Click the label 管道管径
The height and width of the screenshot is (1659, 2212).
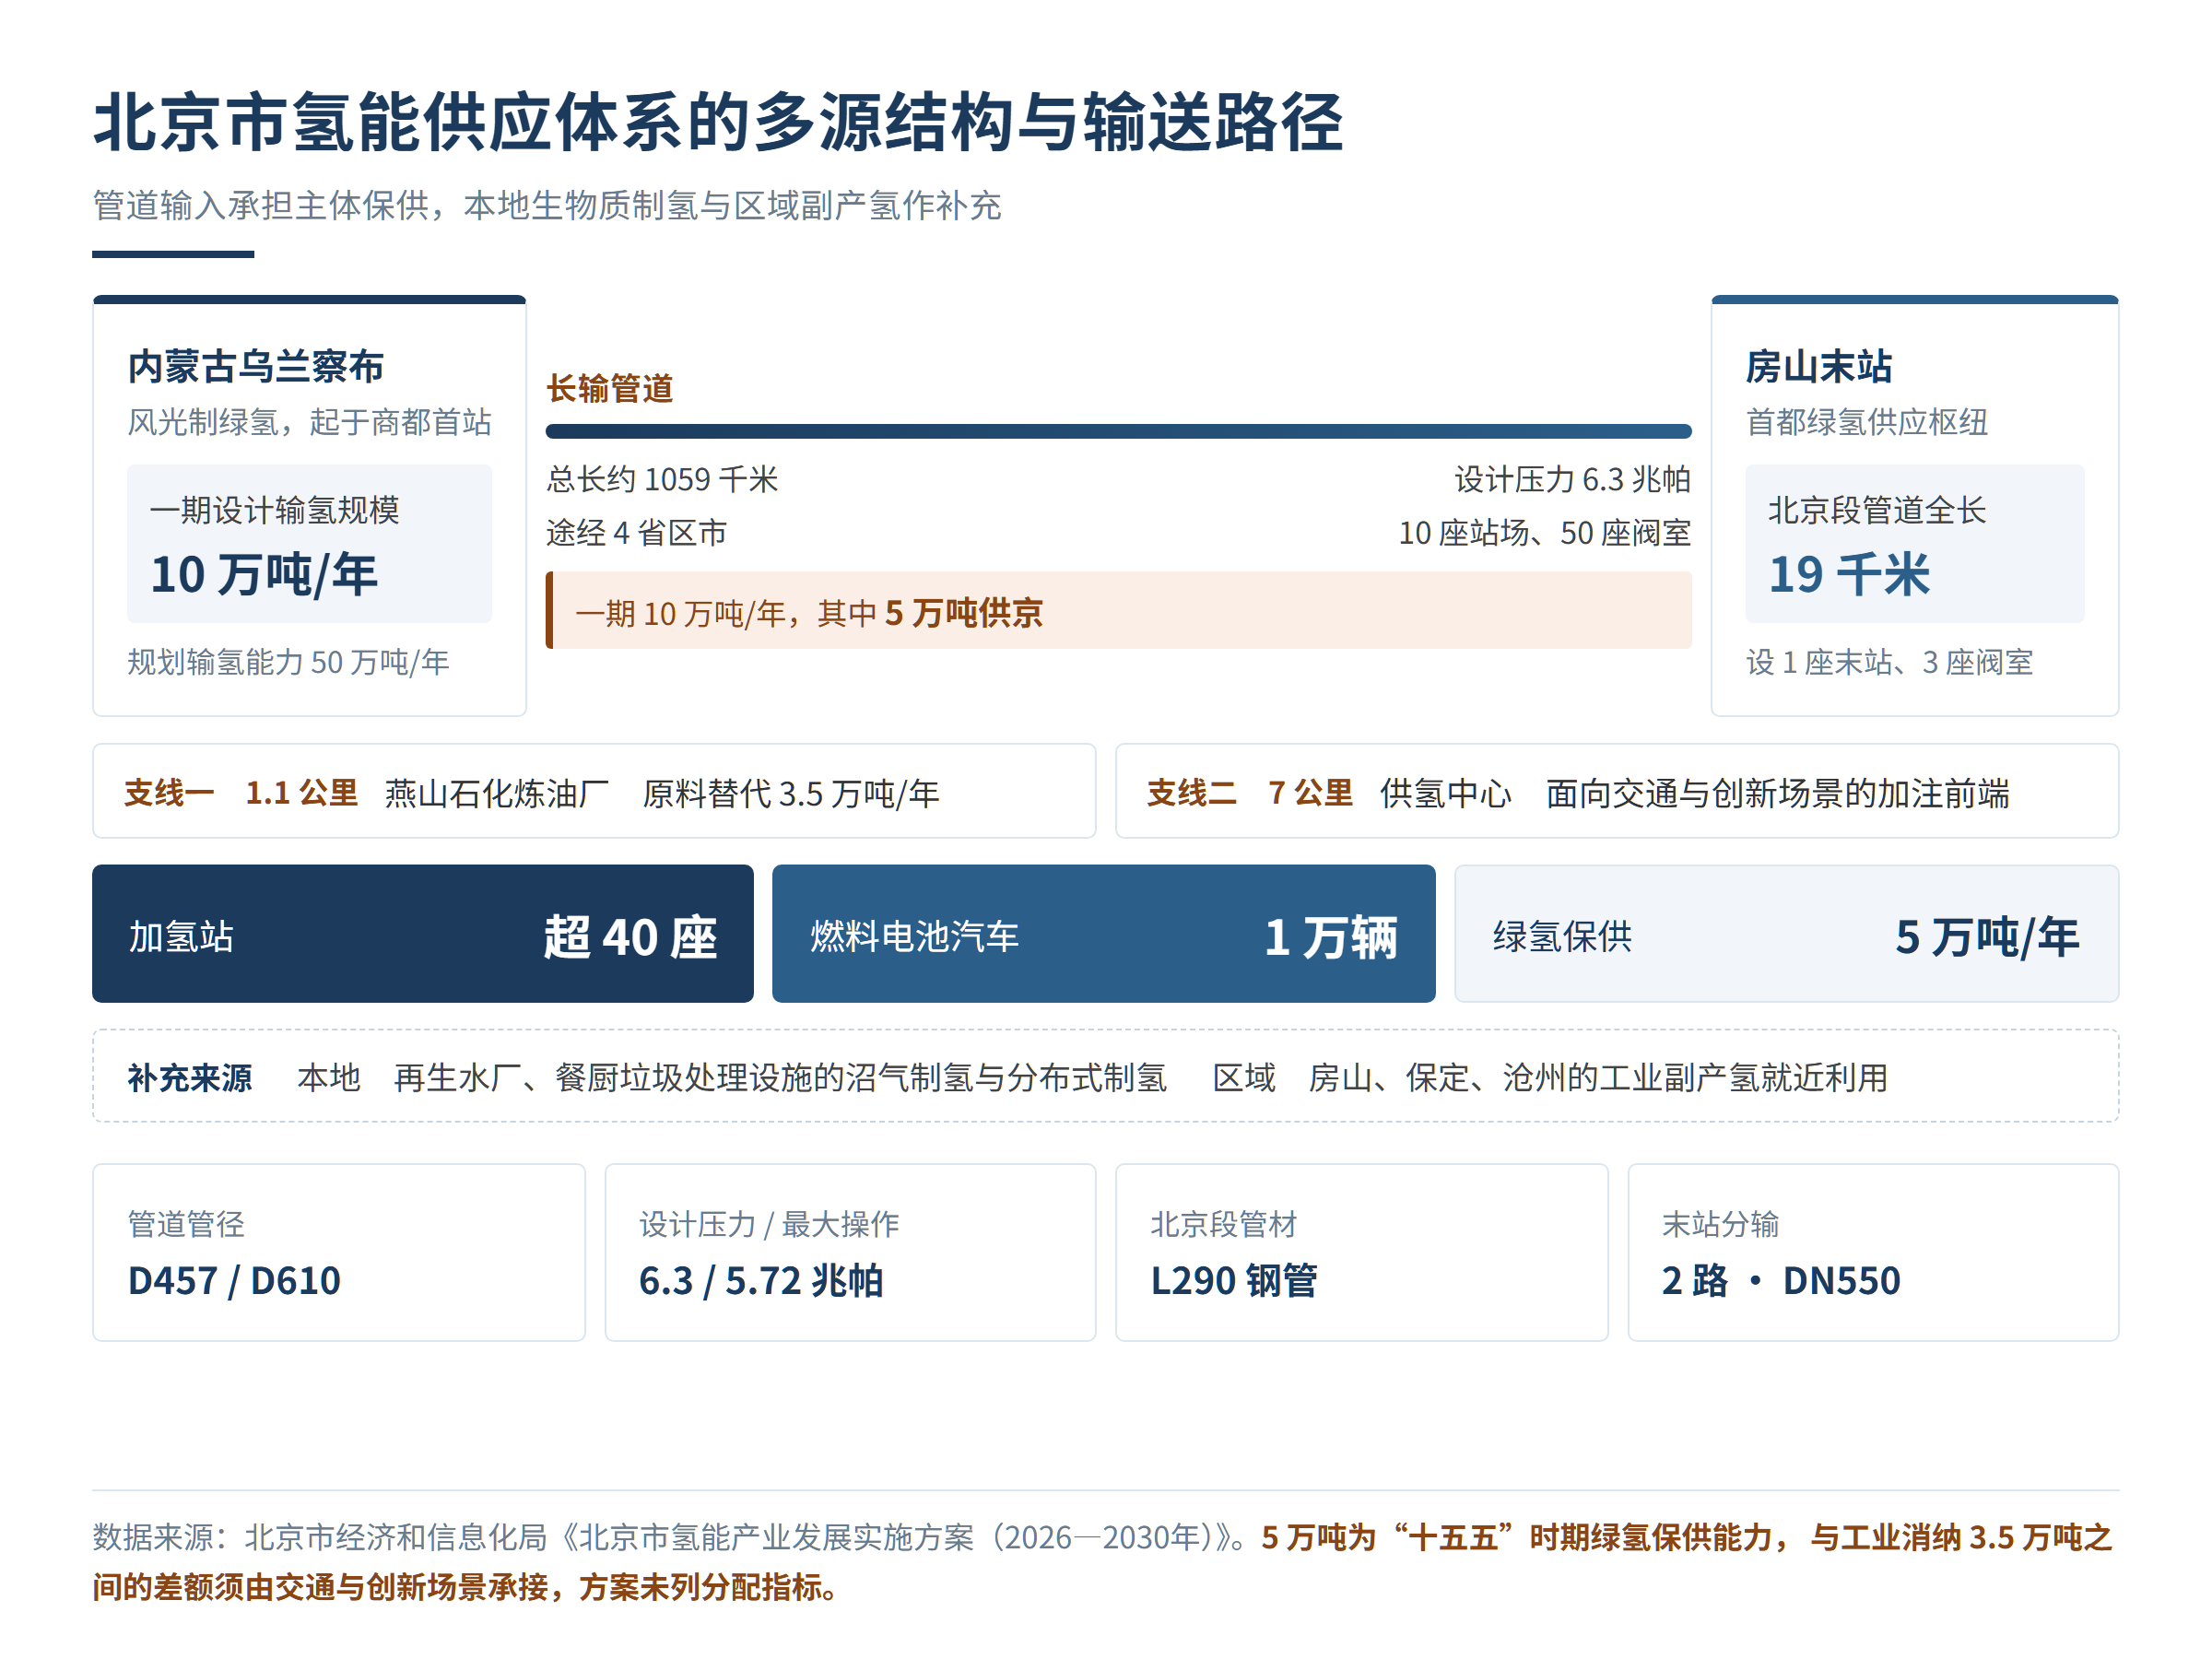click(186, 1223)
